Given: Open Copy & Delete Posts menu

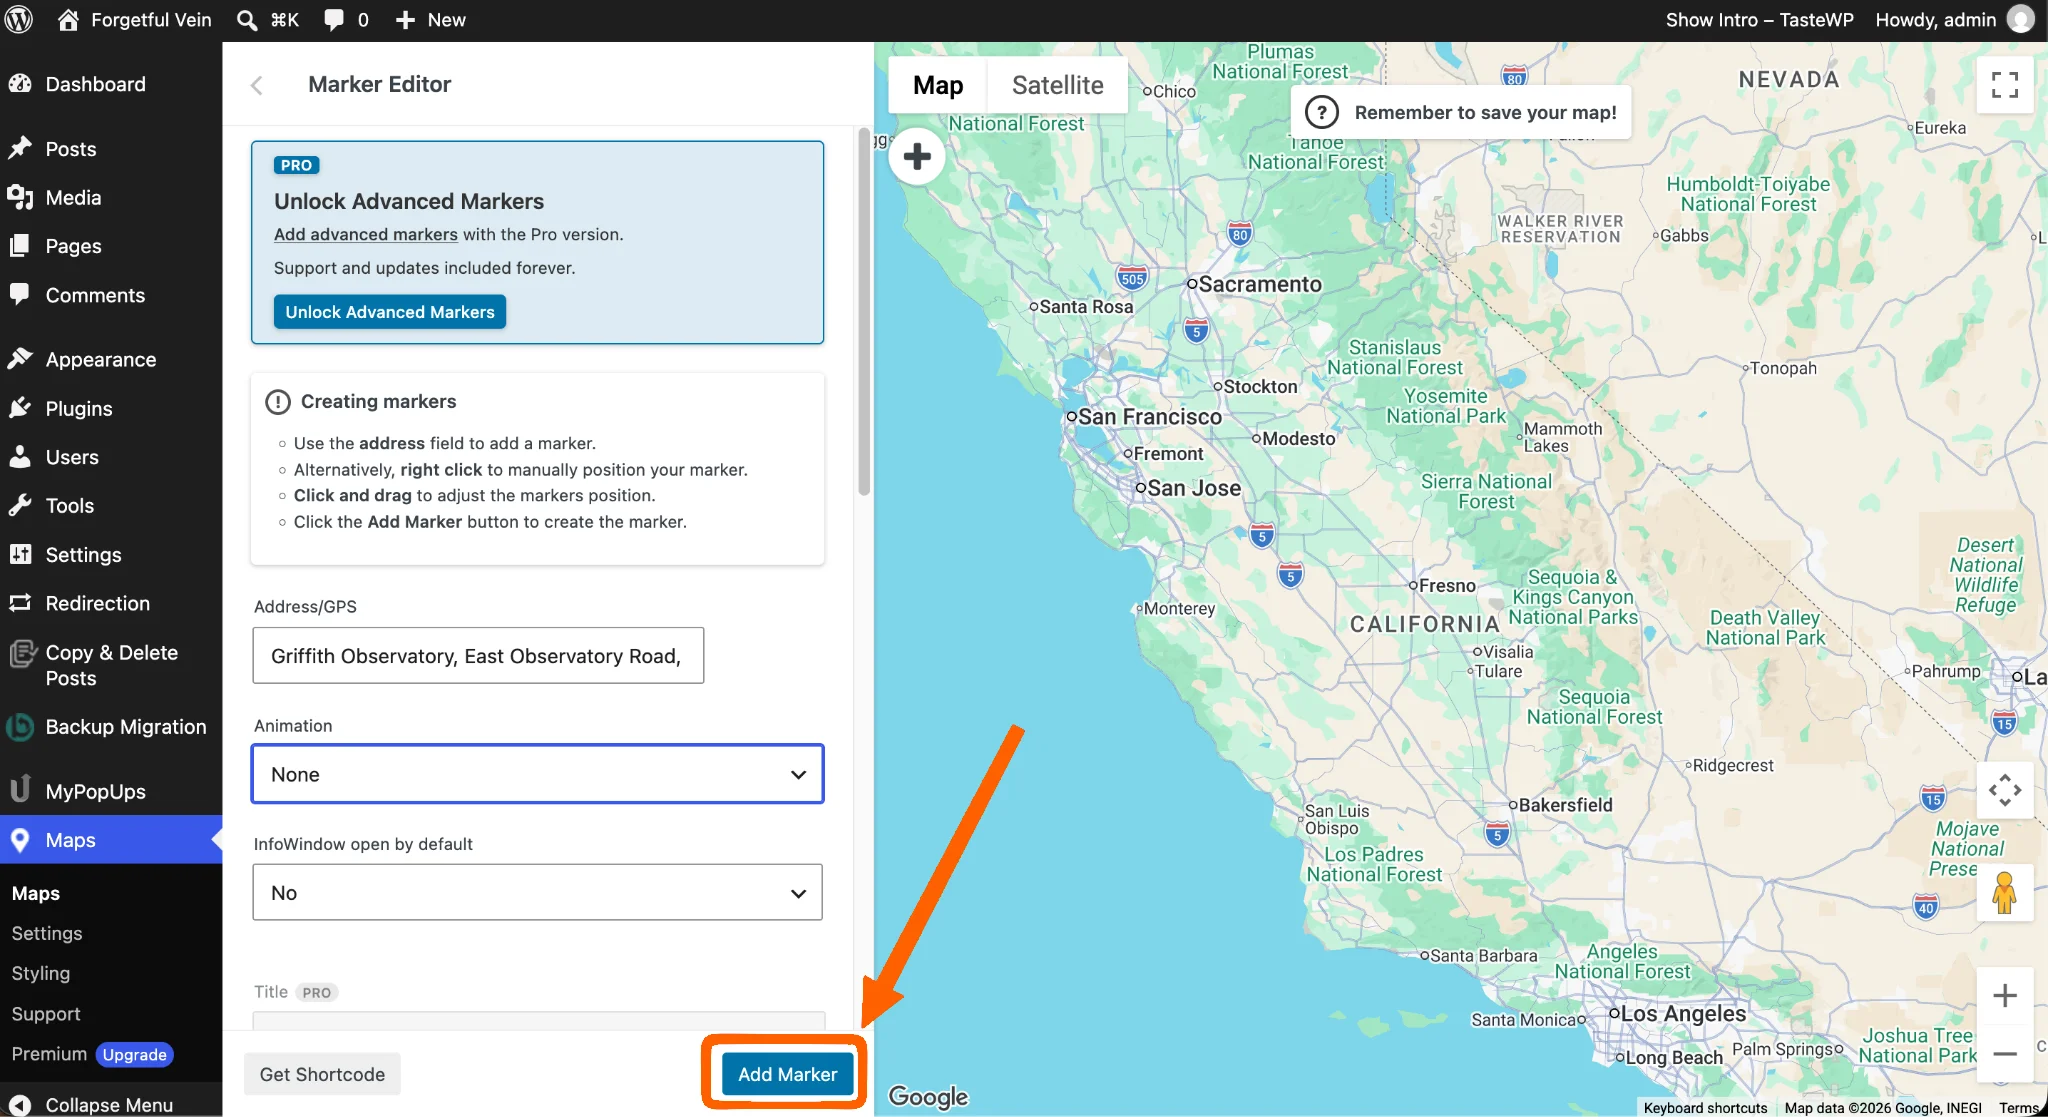Looking at the screenshot, I should pyautogui.click(x=111, y=665).
